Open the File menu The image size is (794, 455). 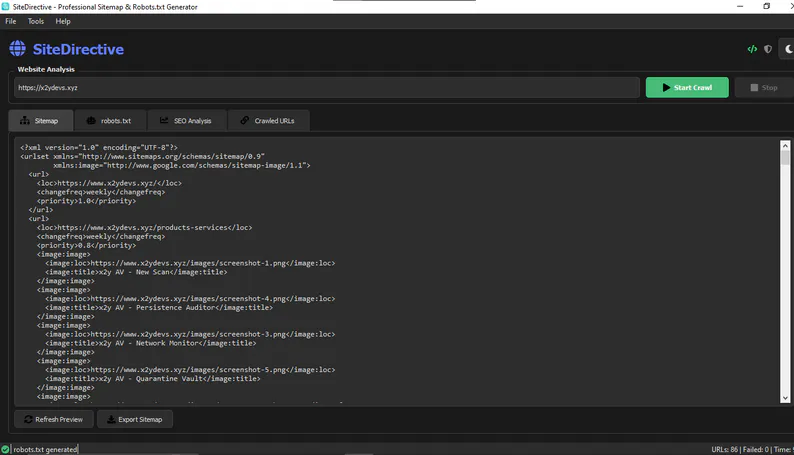11,21
